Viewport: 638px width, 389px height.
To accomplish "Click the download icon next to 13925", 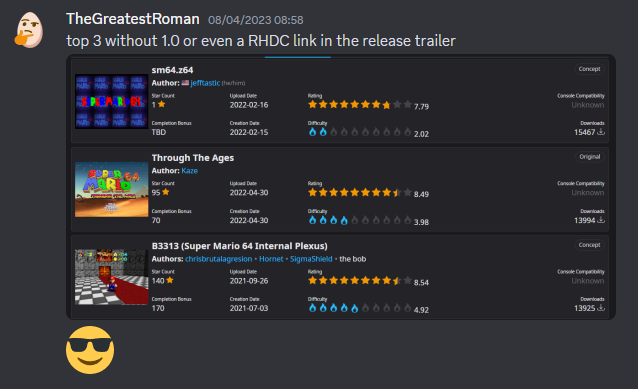I will coord(601,308).
